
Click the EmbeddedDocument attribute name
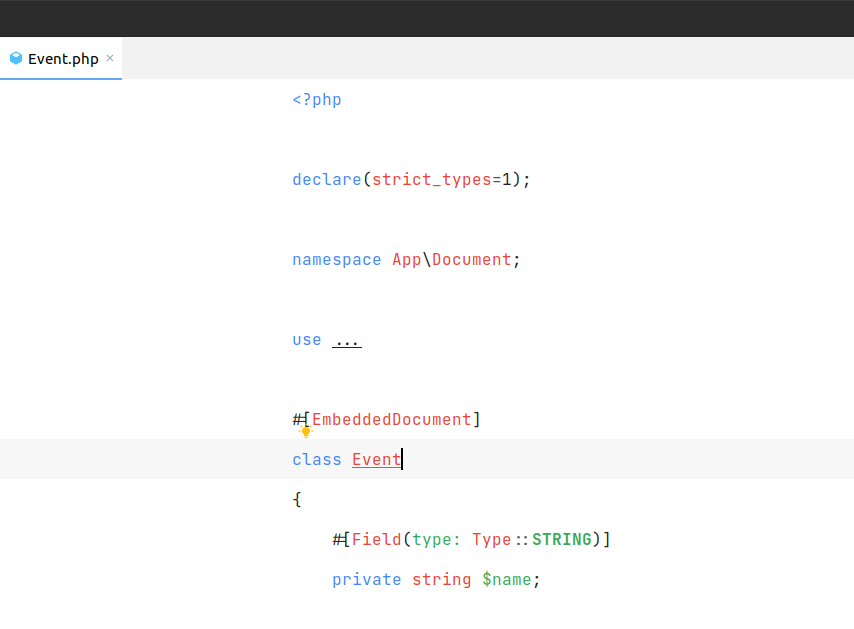[391, 419]
